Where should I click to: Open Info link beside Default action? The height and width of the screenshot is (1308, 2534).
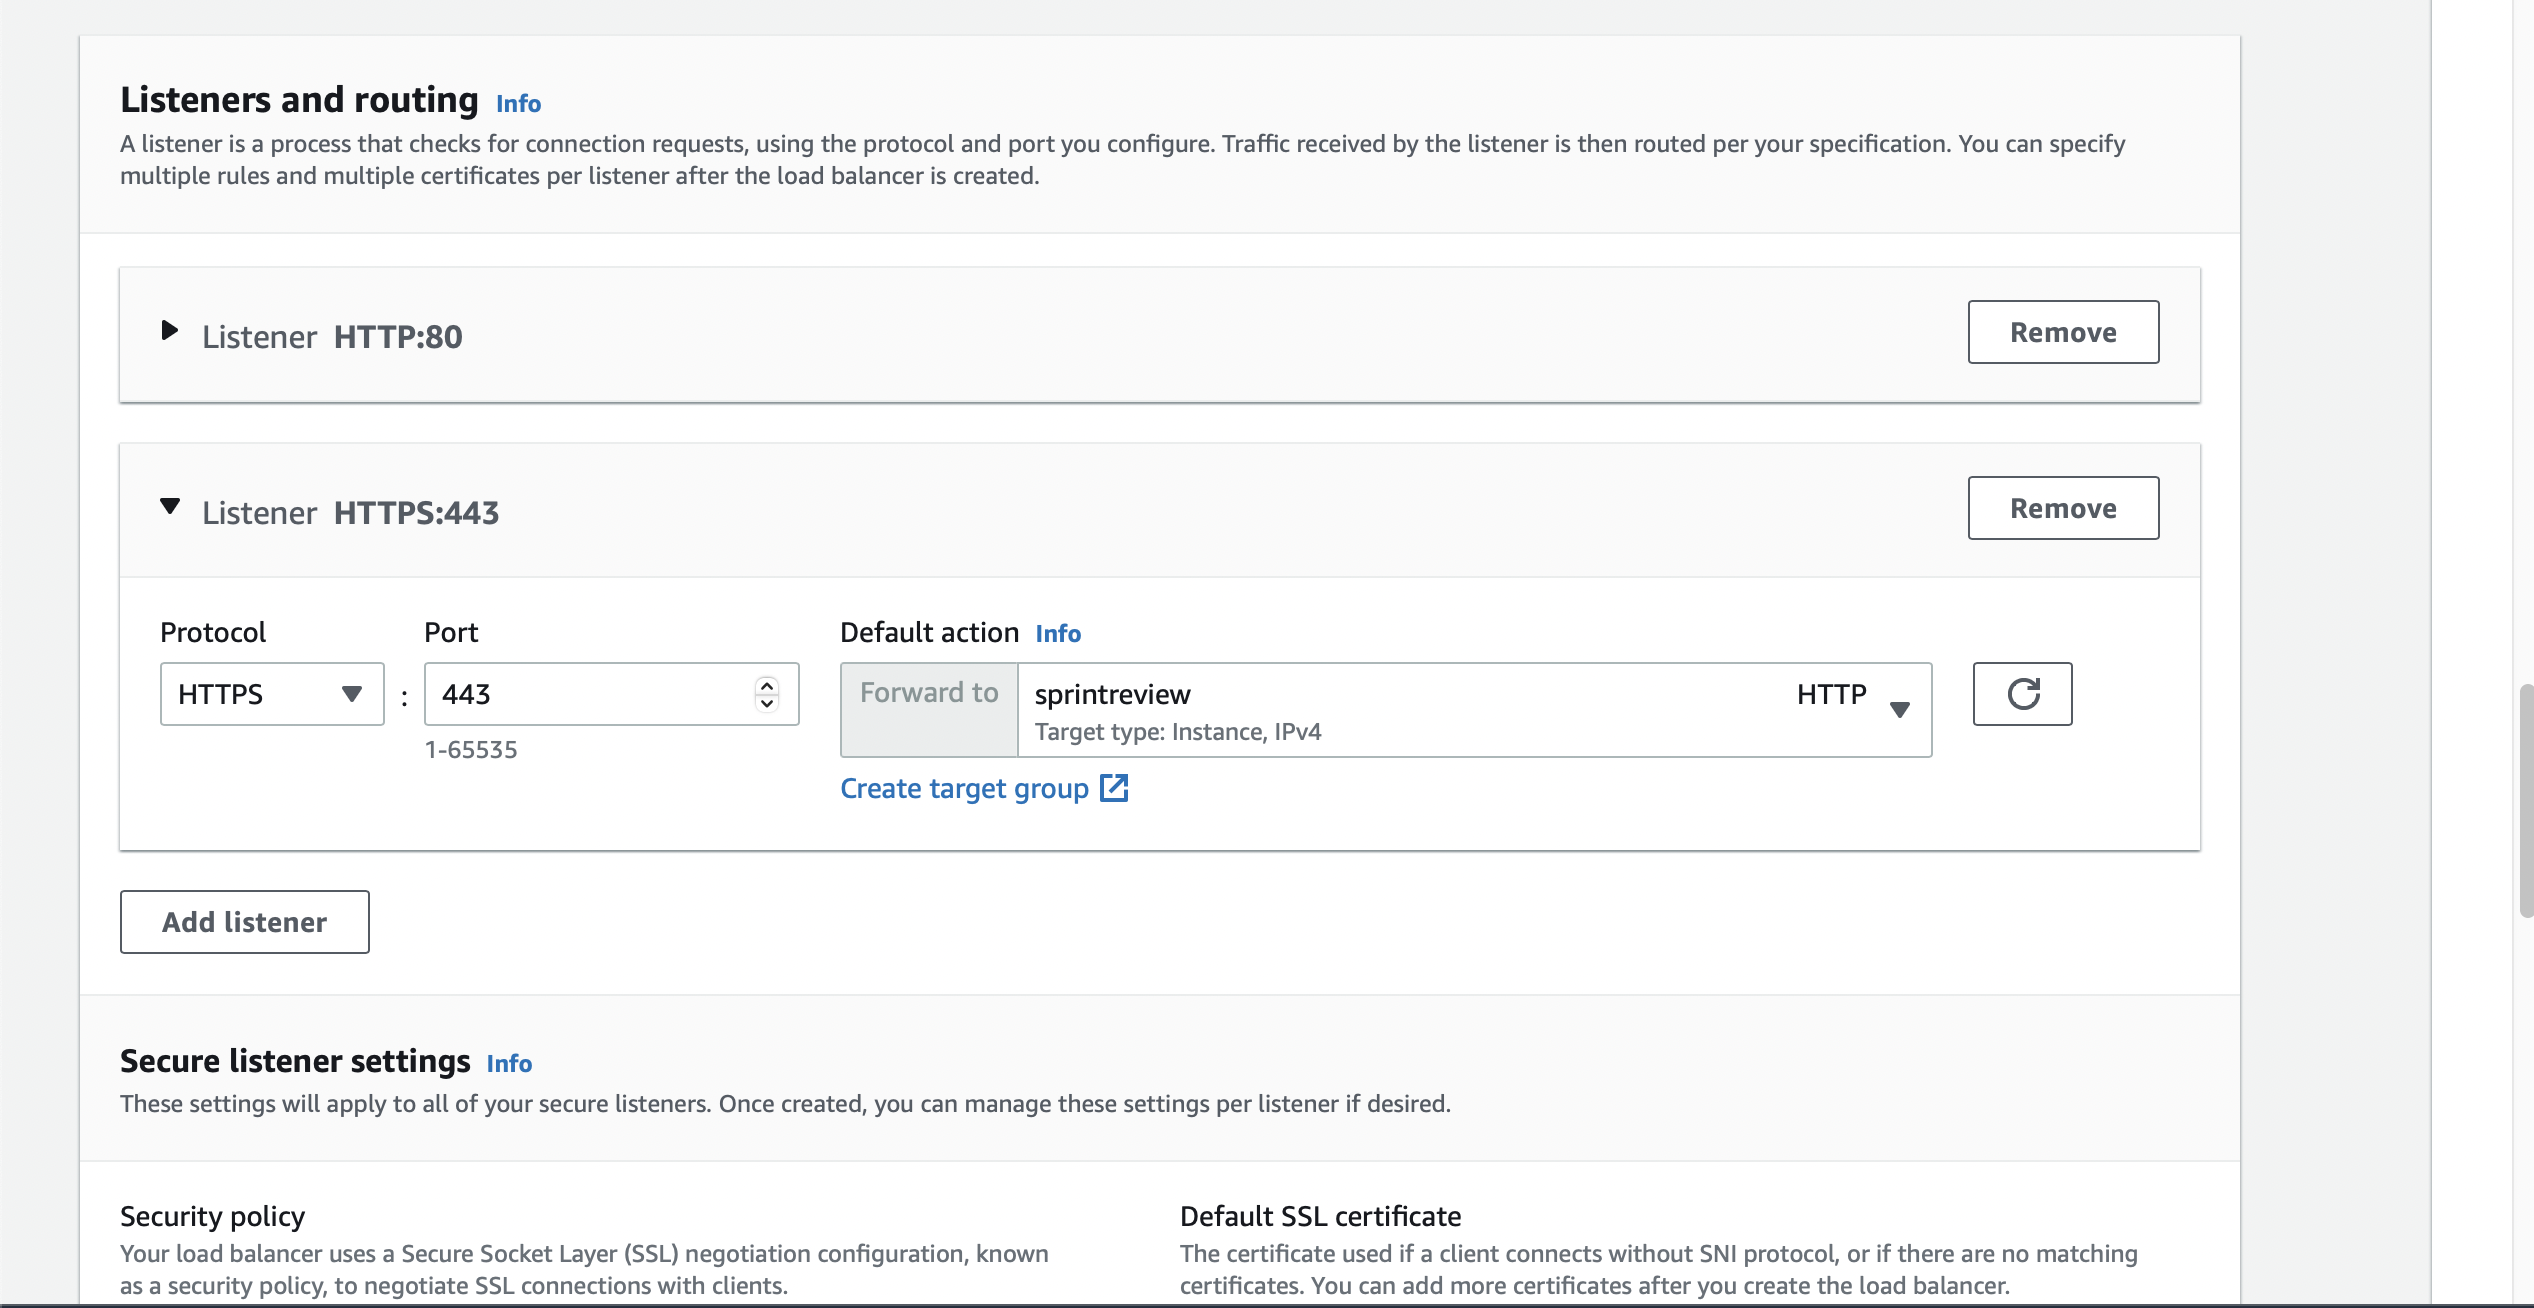click(1058, 633)
